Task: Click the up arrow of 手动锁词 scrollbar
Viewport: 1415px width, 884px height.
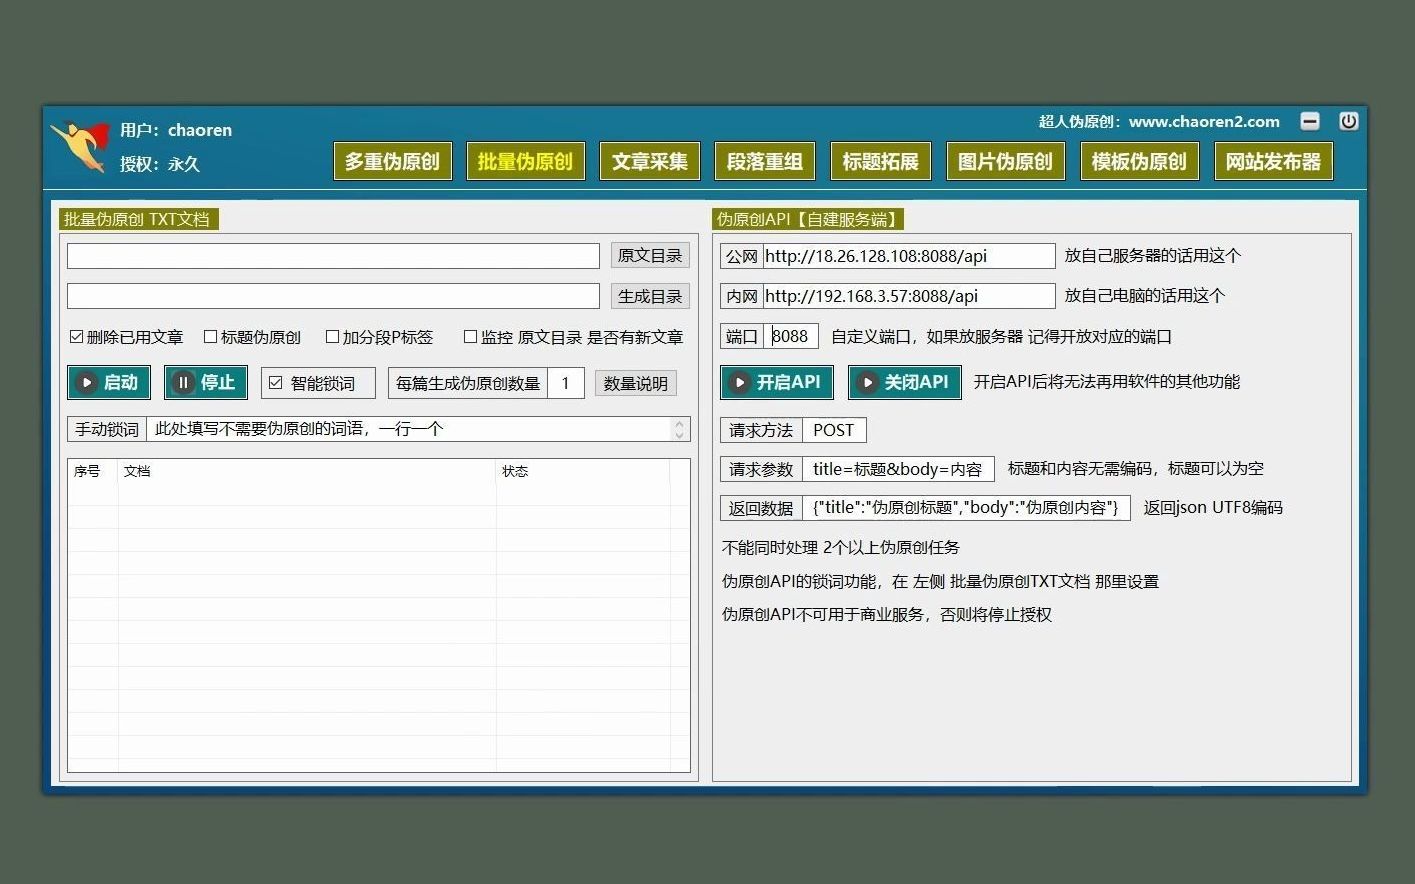Action: pos(680,423)
